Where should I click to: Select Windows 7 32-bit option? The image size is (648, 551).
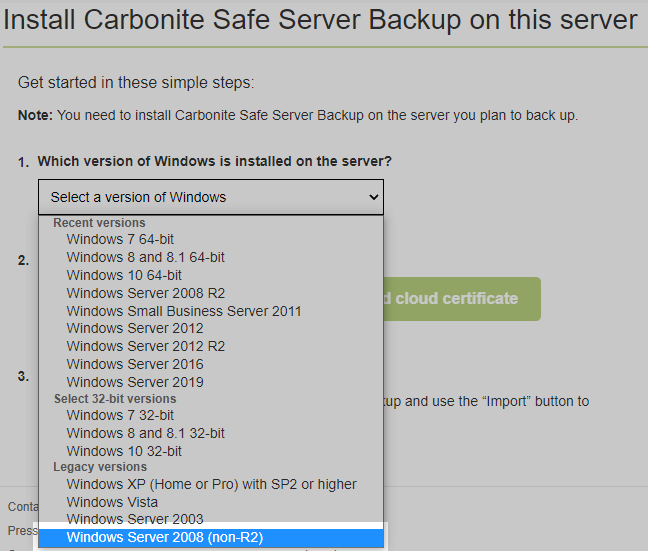pos(120,415)
